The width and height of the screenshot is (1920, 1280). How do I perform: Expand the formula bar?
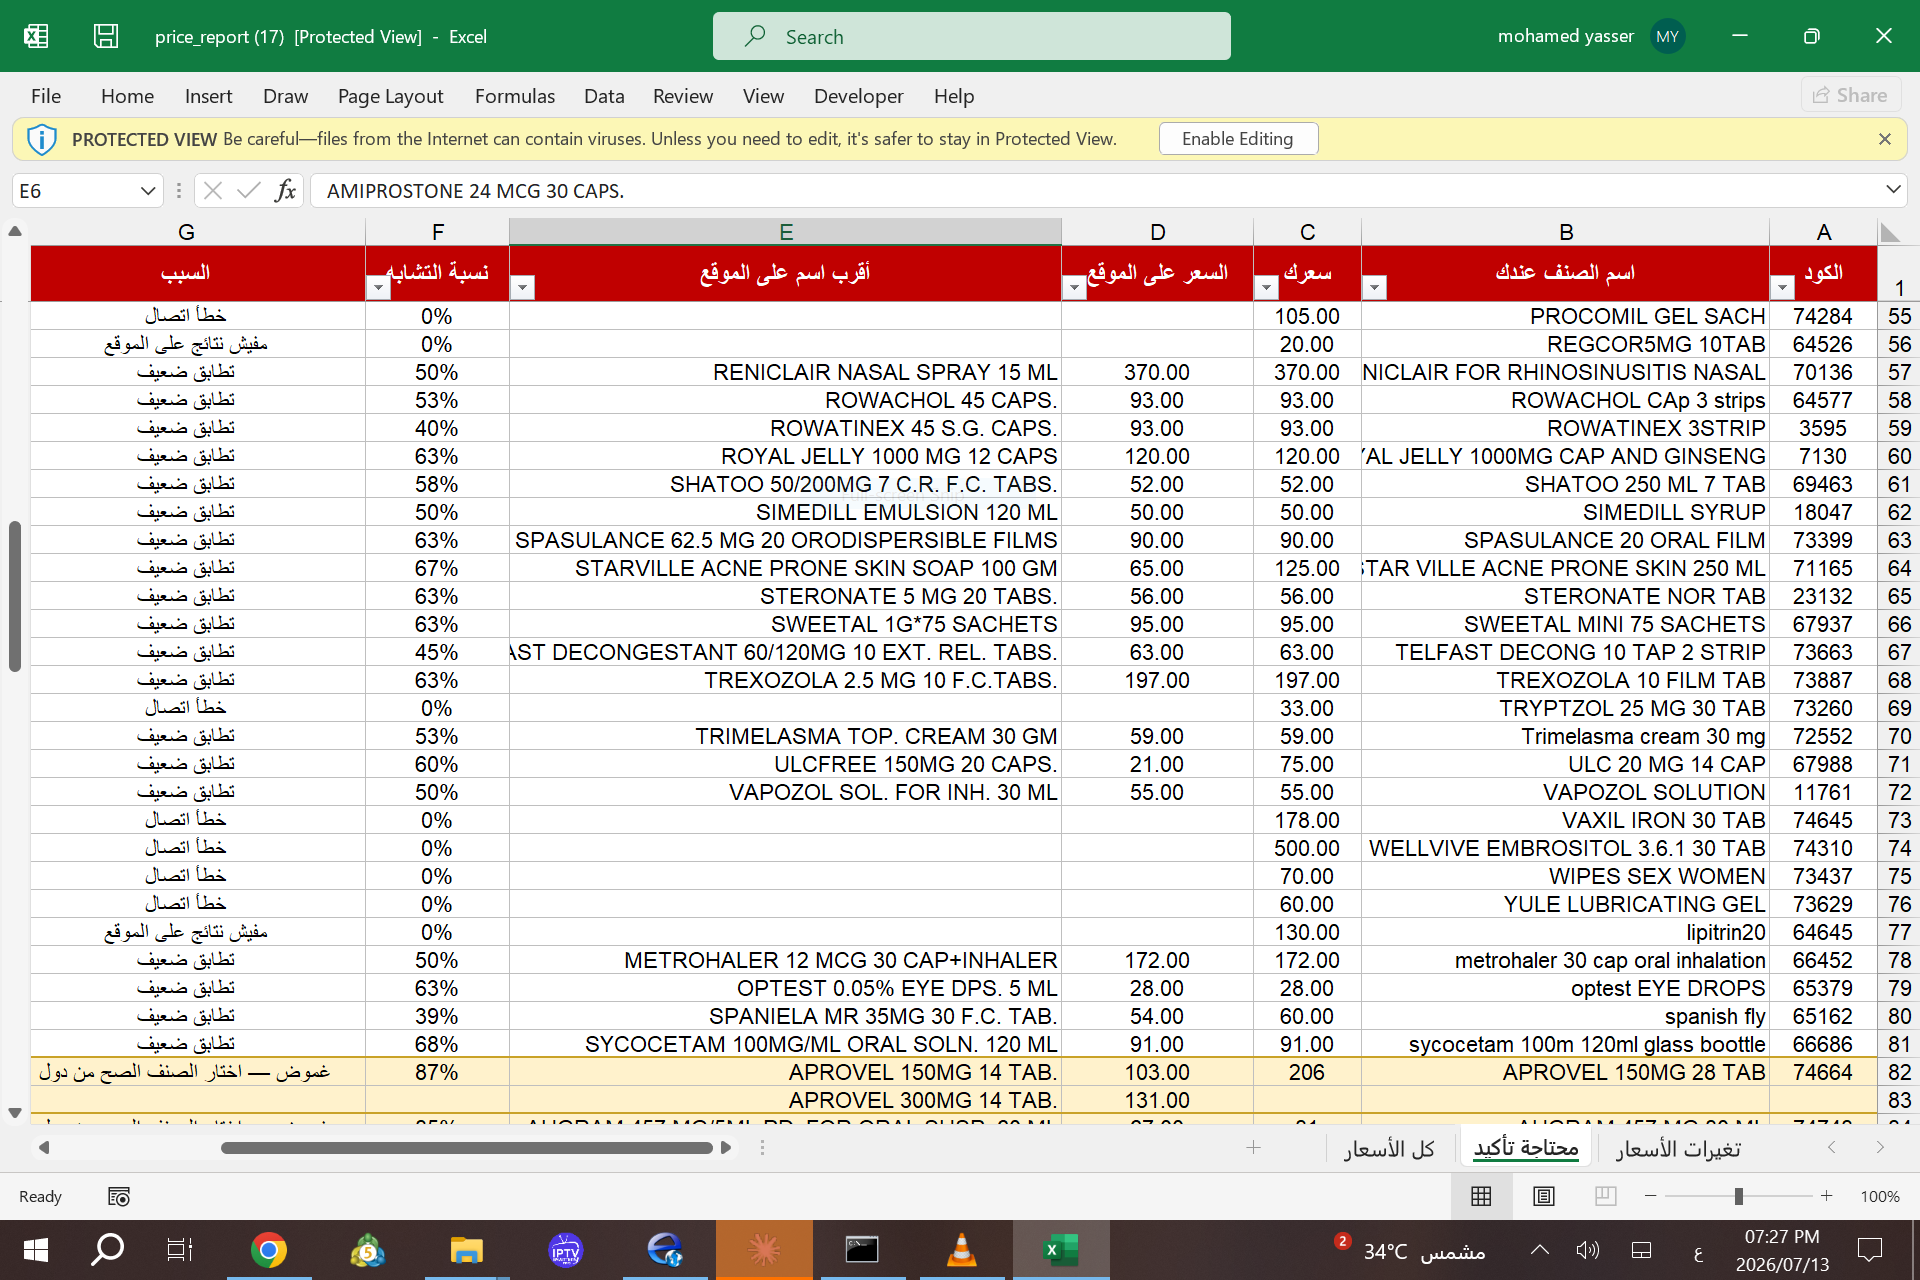click(1893, 190)
